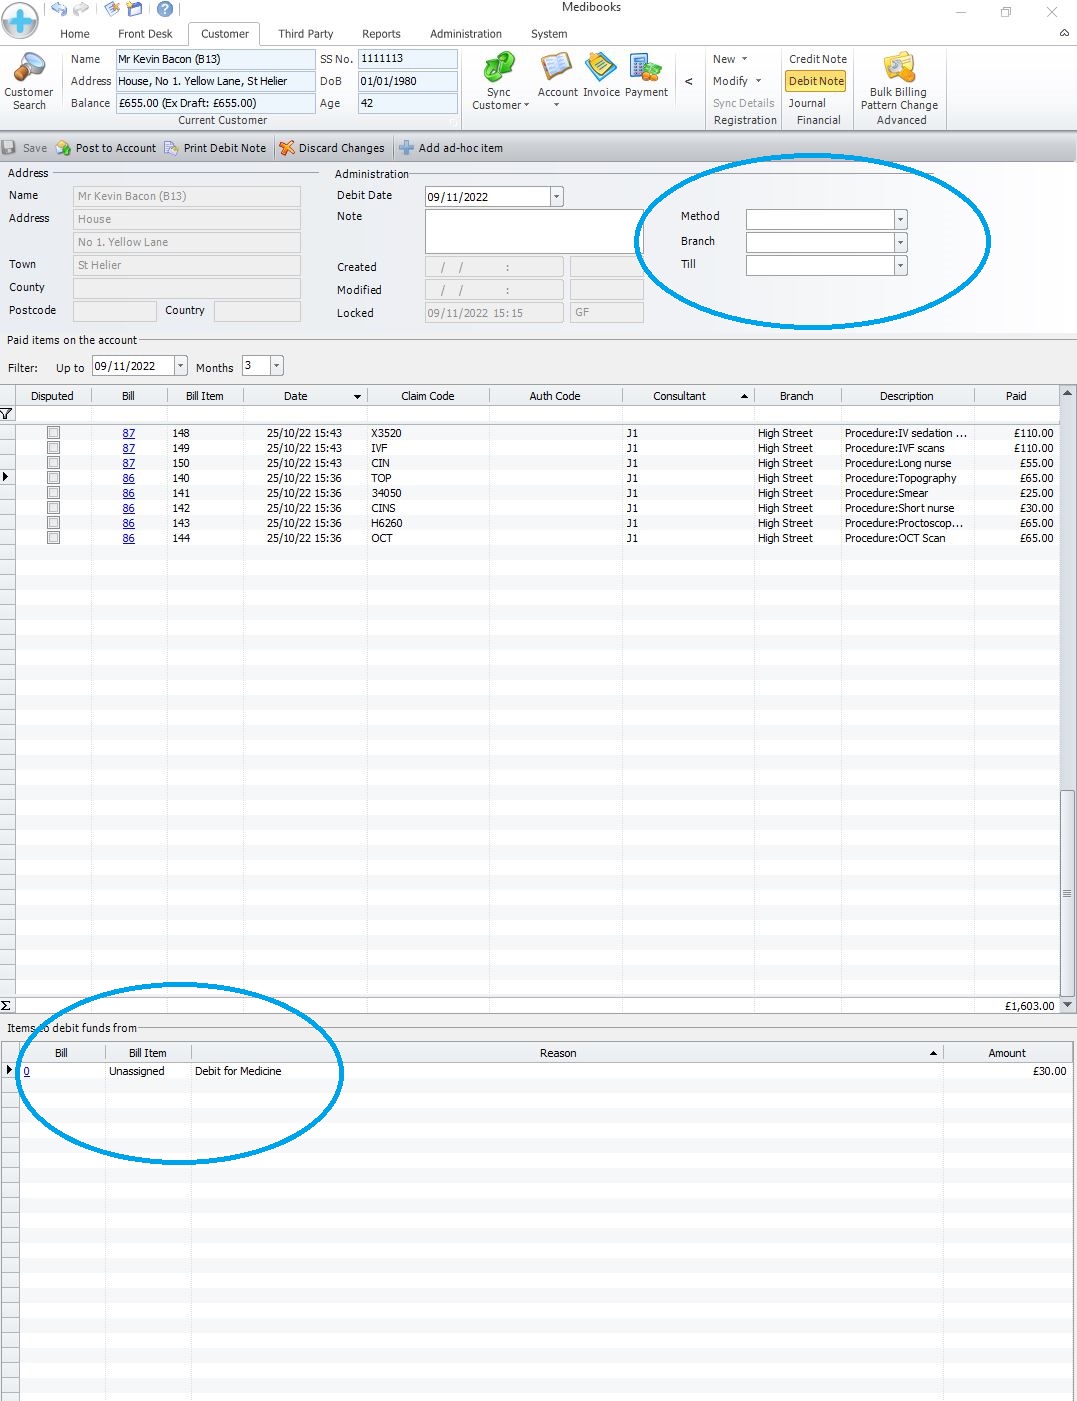Viewport: 1077px width, 1401px height.
Task: Open bill 87 link in first row
Action: (x=129, y=433)
